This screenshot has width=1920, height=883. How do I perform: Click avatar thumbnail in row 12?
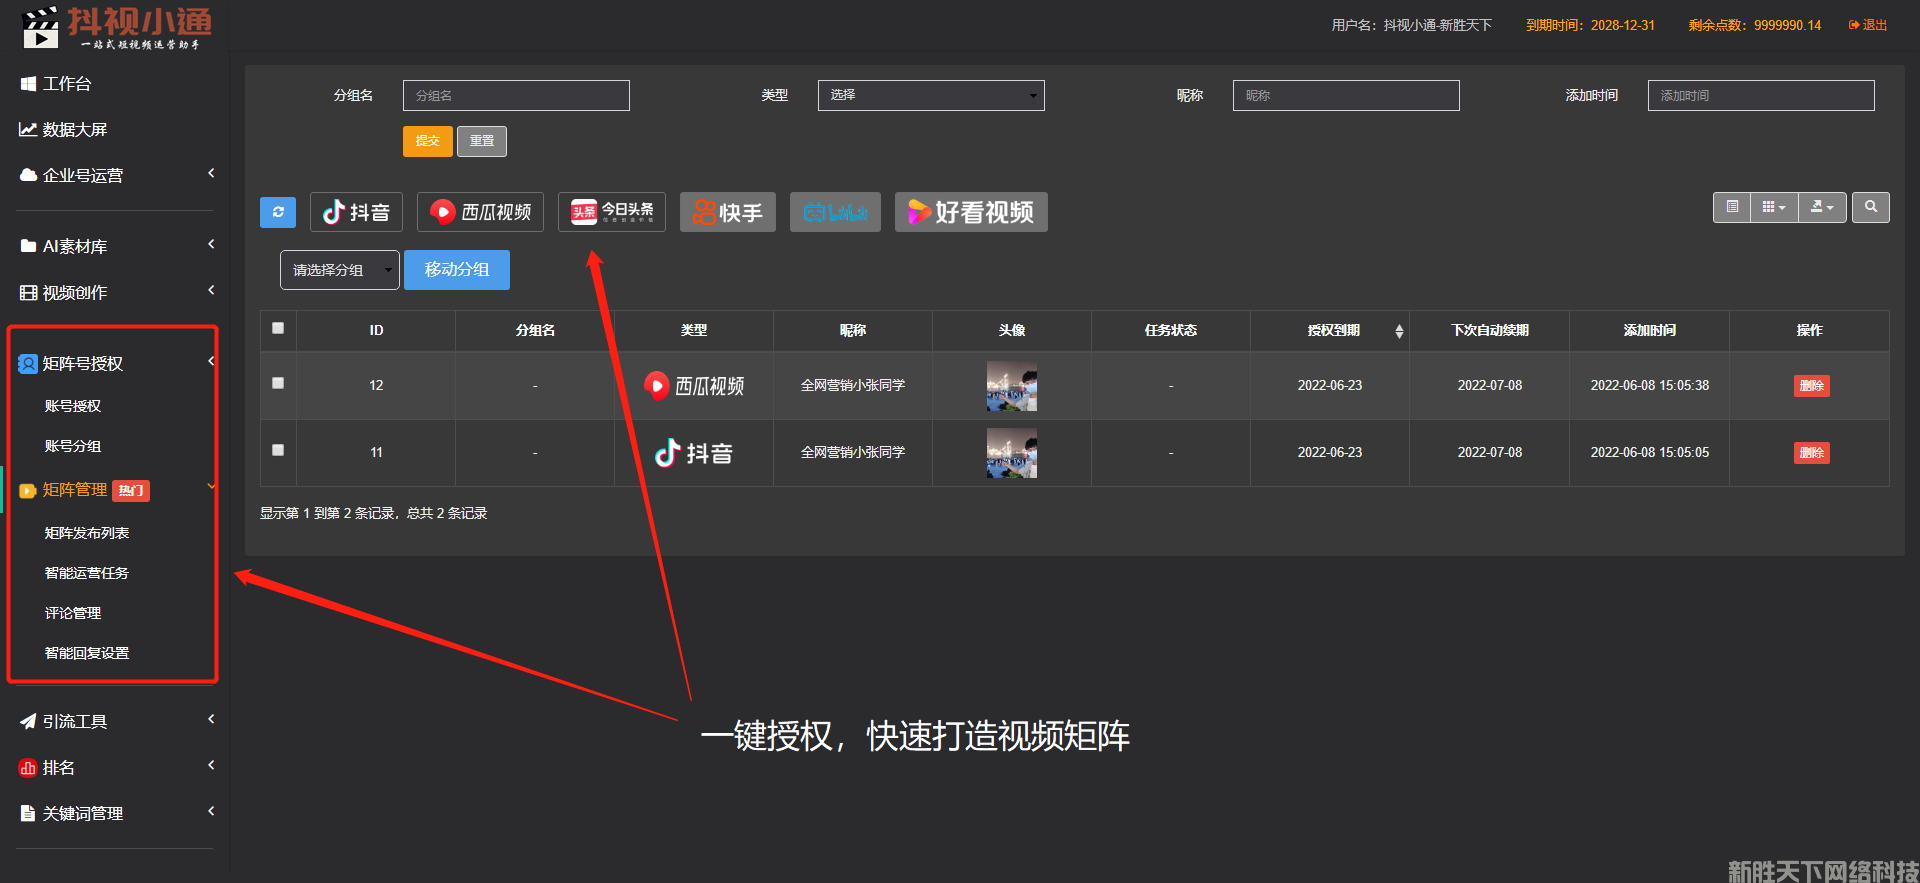[x=1012, y=386]
